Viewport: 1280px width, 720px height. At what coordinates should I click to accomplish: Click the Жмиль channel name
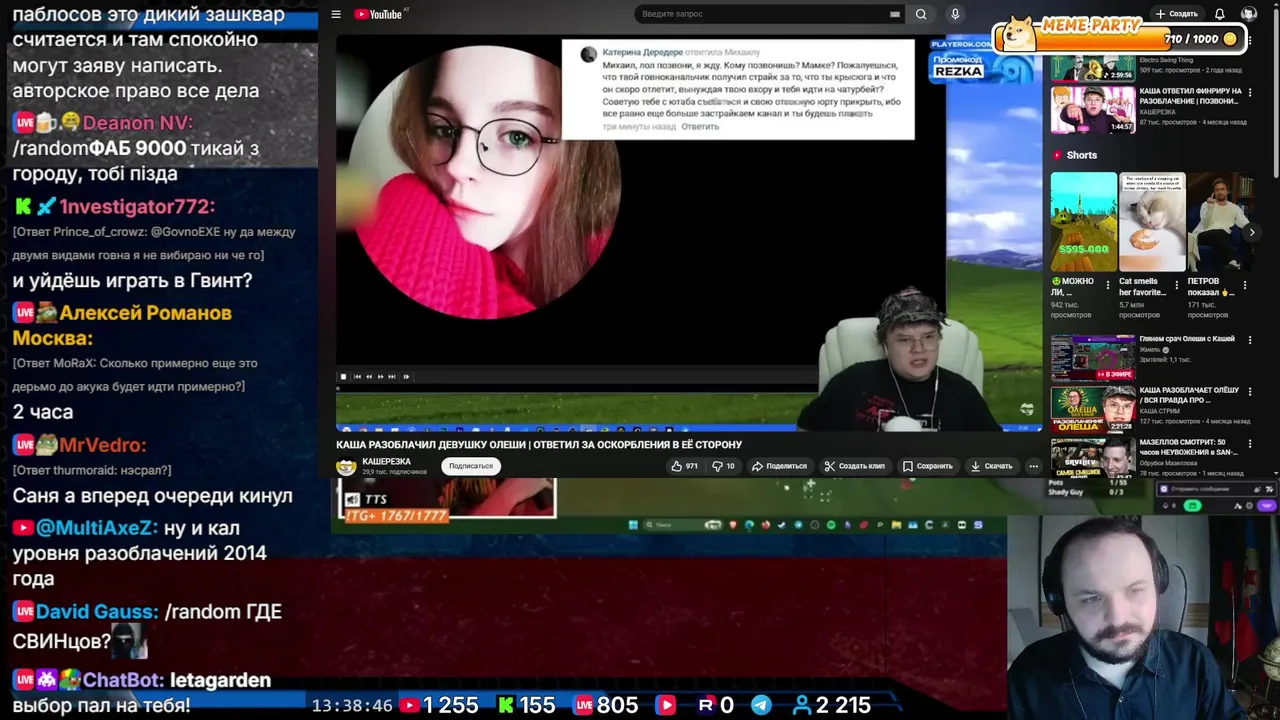pos(1150,350)
